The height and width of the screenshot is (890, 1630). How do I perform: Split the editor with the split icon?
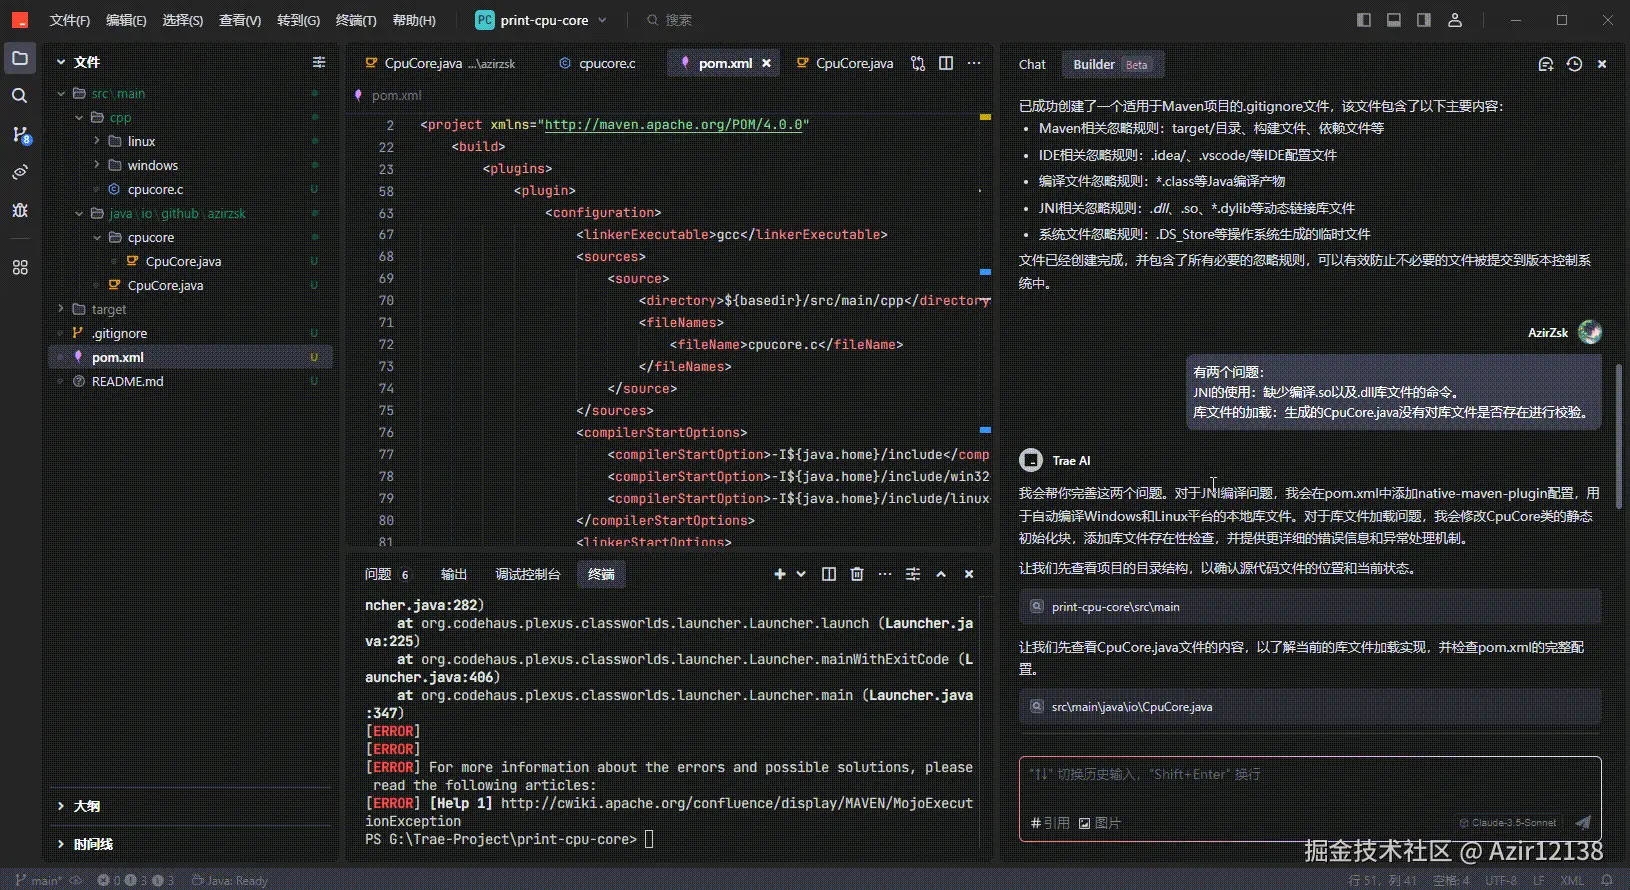[x=946, y=63]
